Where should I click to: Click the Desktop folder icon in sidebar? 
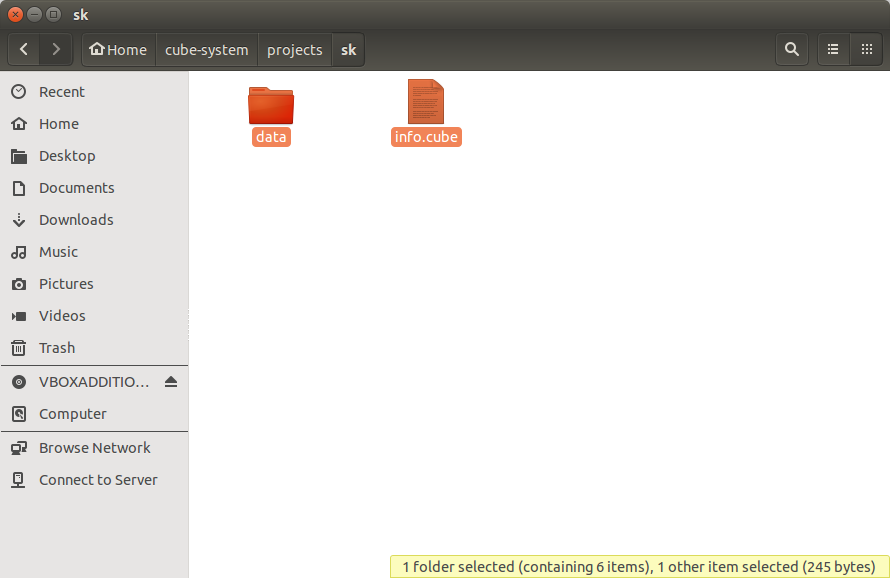tap(19, 156)
